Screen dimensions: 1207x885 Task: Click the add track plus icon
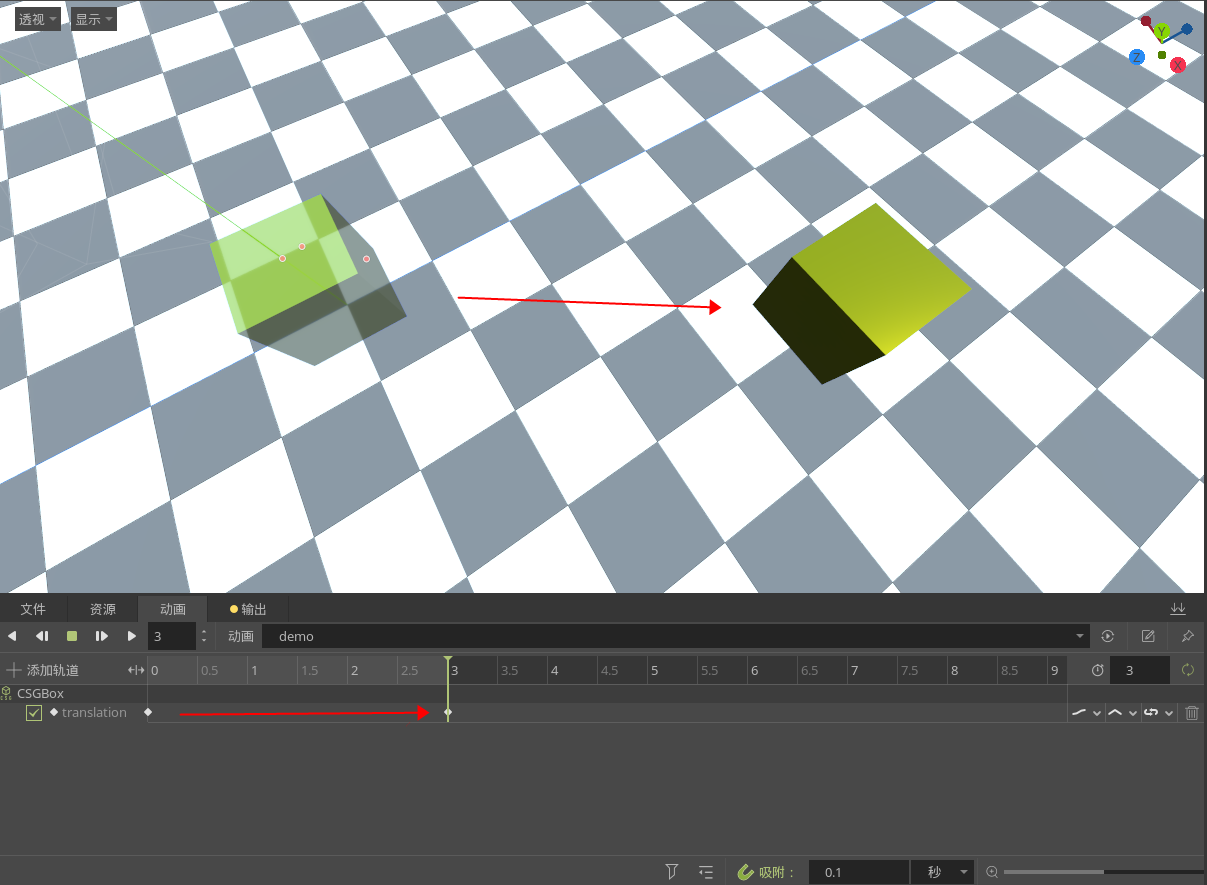(14, 670)
